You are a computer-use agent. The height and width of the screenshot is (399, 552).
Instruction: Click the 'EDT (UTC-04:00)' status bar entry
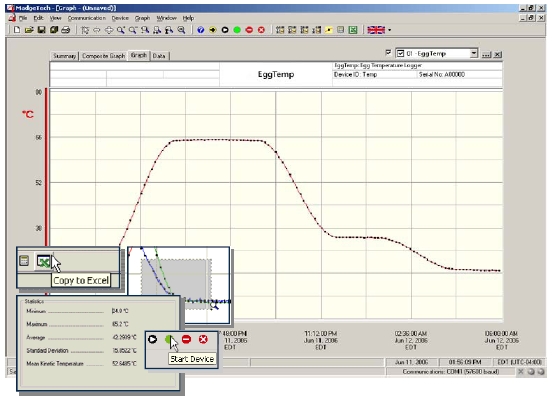click(x=519, y=362)
